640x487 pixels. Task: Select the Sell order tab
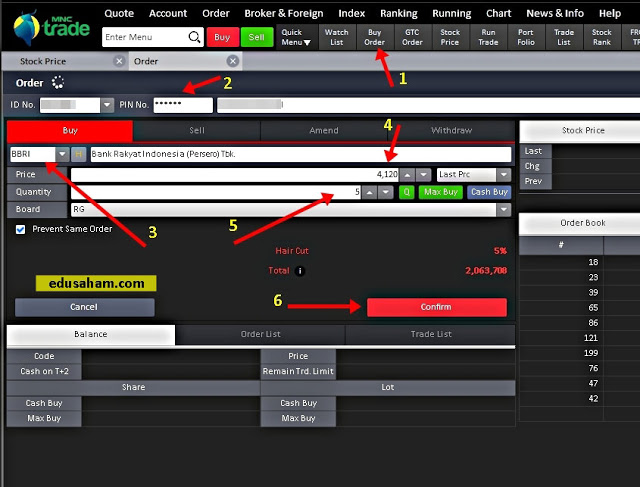pos(197,131)
